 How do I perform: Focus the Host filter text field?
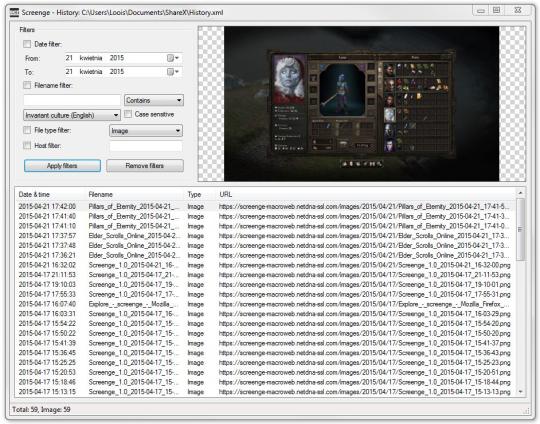146,146
